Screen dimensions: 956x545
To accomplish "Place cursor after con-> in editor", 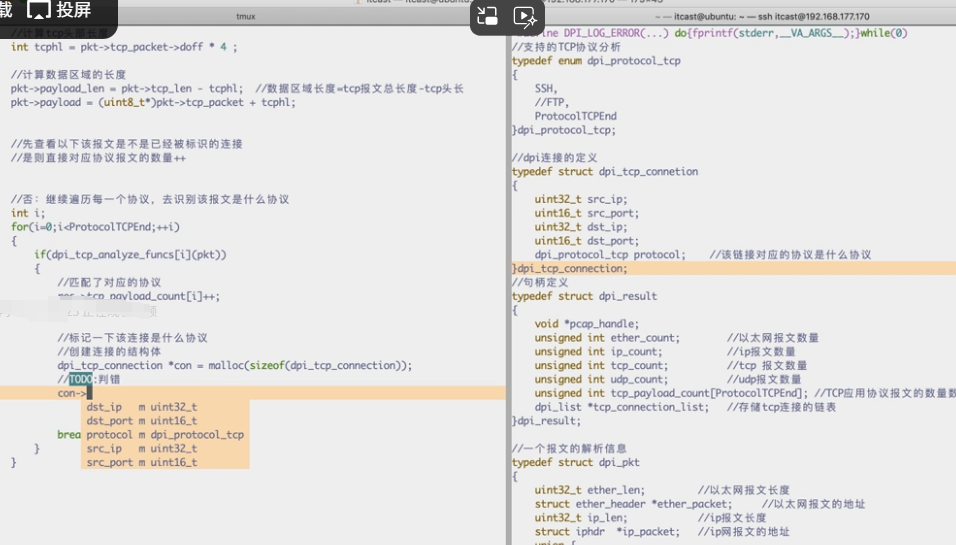I will (x=88, y=393).
